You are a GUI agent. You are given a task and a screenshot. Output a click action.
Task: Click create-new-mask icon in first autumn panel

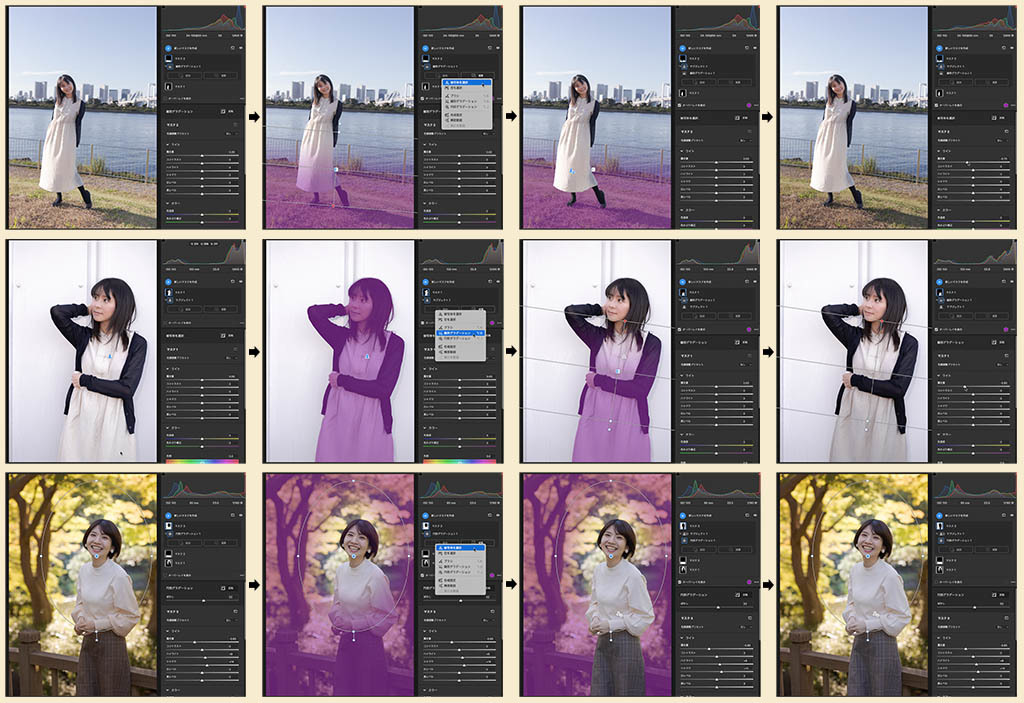(168, 515)
